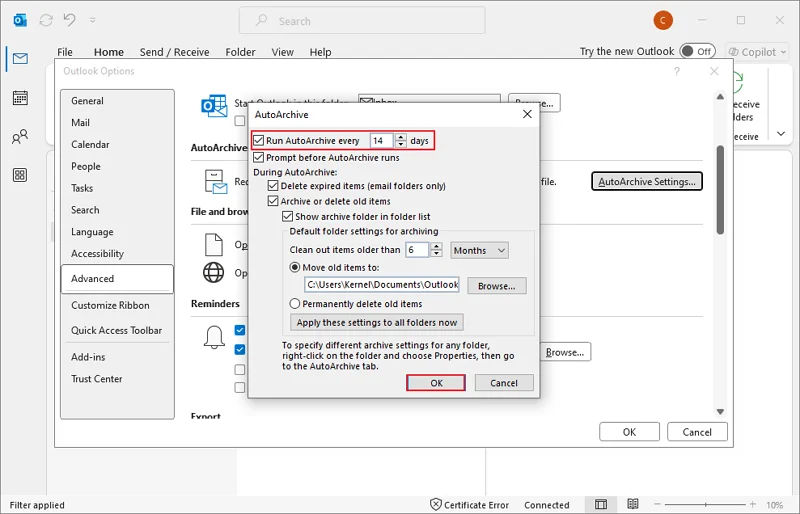Click the AutoArchive envelope icon
This screenshot has width=800, height=514.
coord(215,182)
